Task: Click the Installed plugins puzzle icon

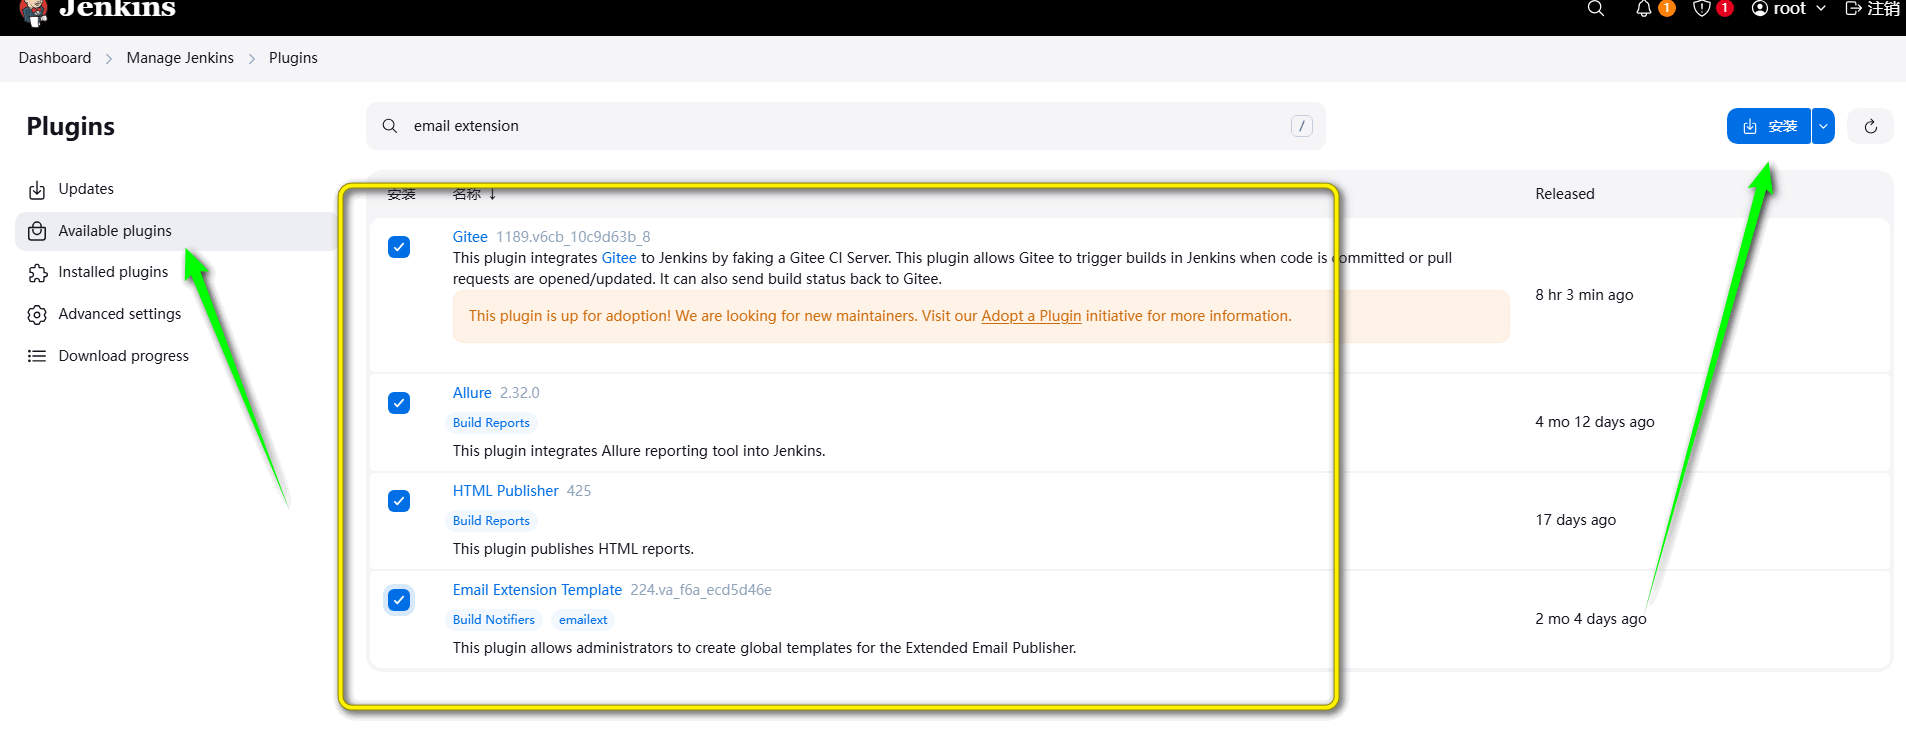Action: pos(37,273)
